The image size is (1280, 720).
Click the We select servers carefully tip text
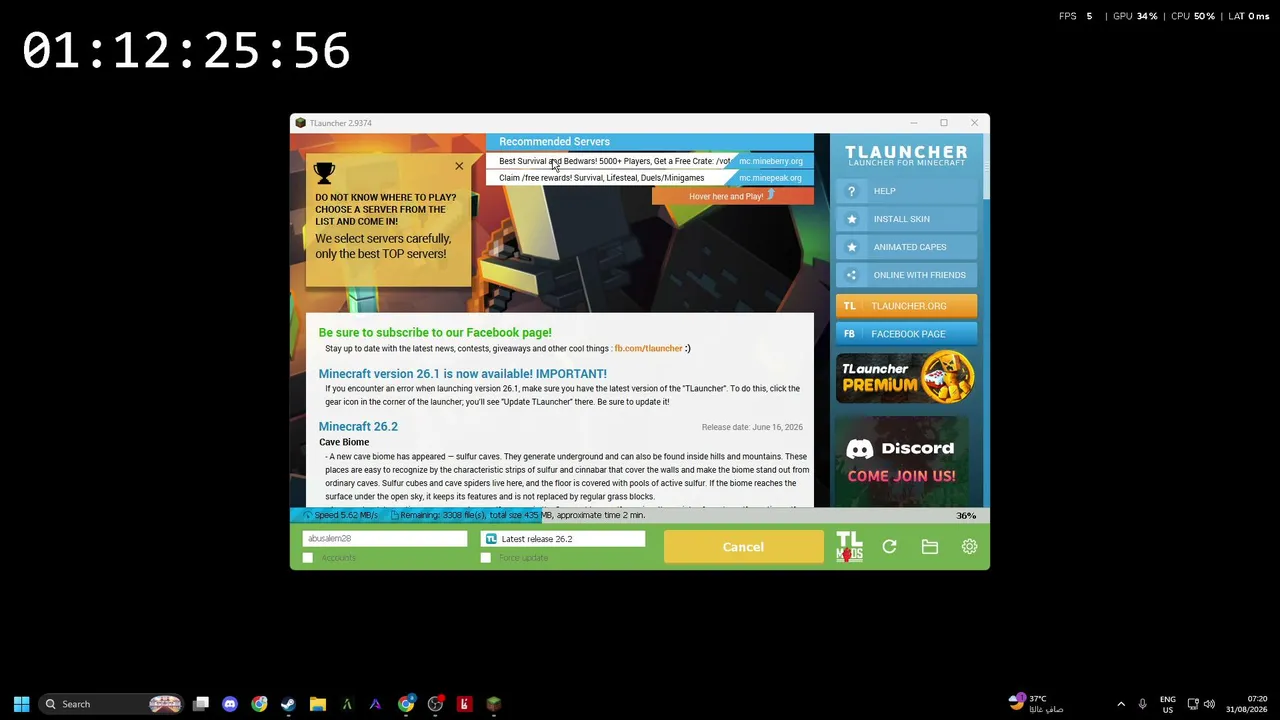pyautogui.click(x=383, y=246)
